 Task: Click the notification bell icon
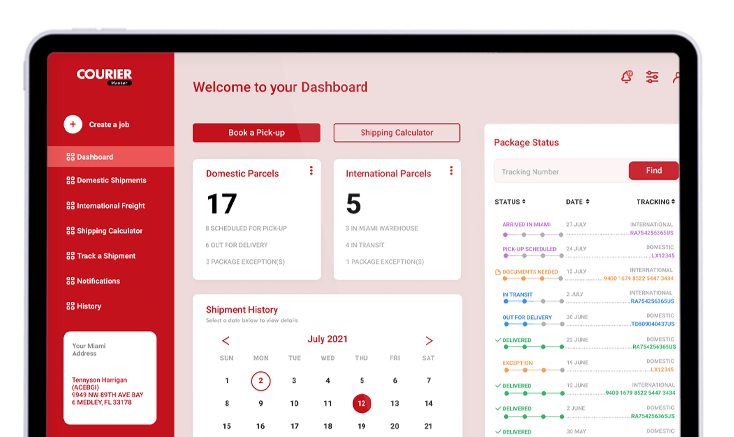click(627, 77)
